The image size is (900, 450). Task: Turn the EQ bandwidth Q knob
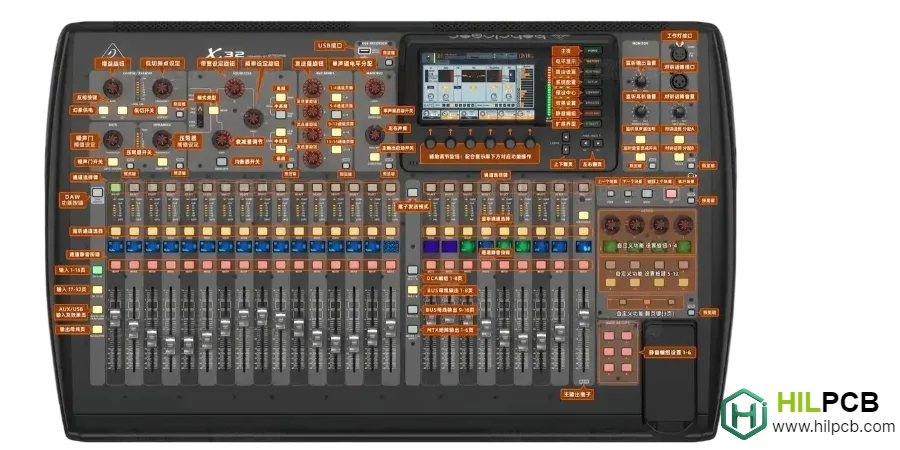234,88
